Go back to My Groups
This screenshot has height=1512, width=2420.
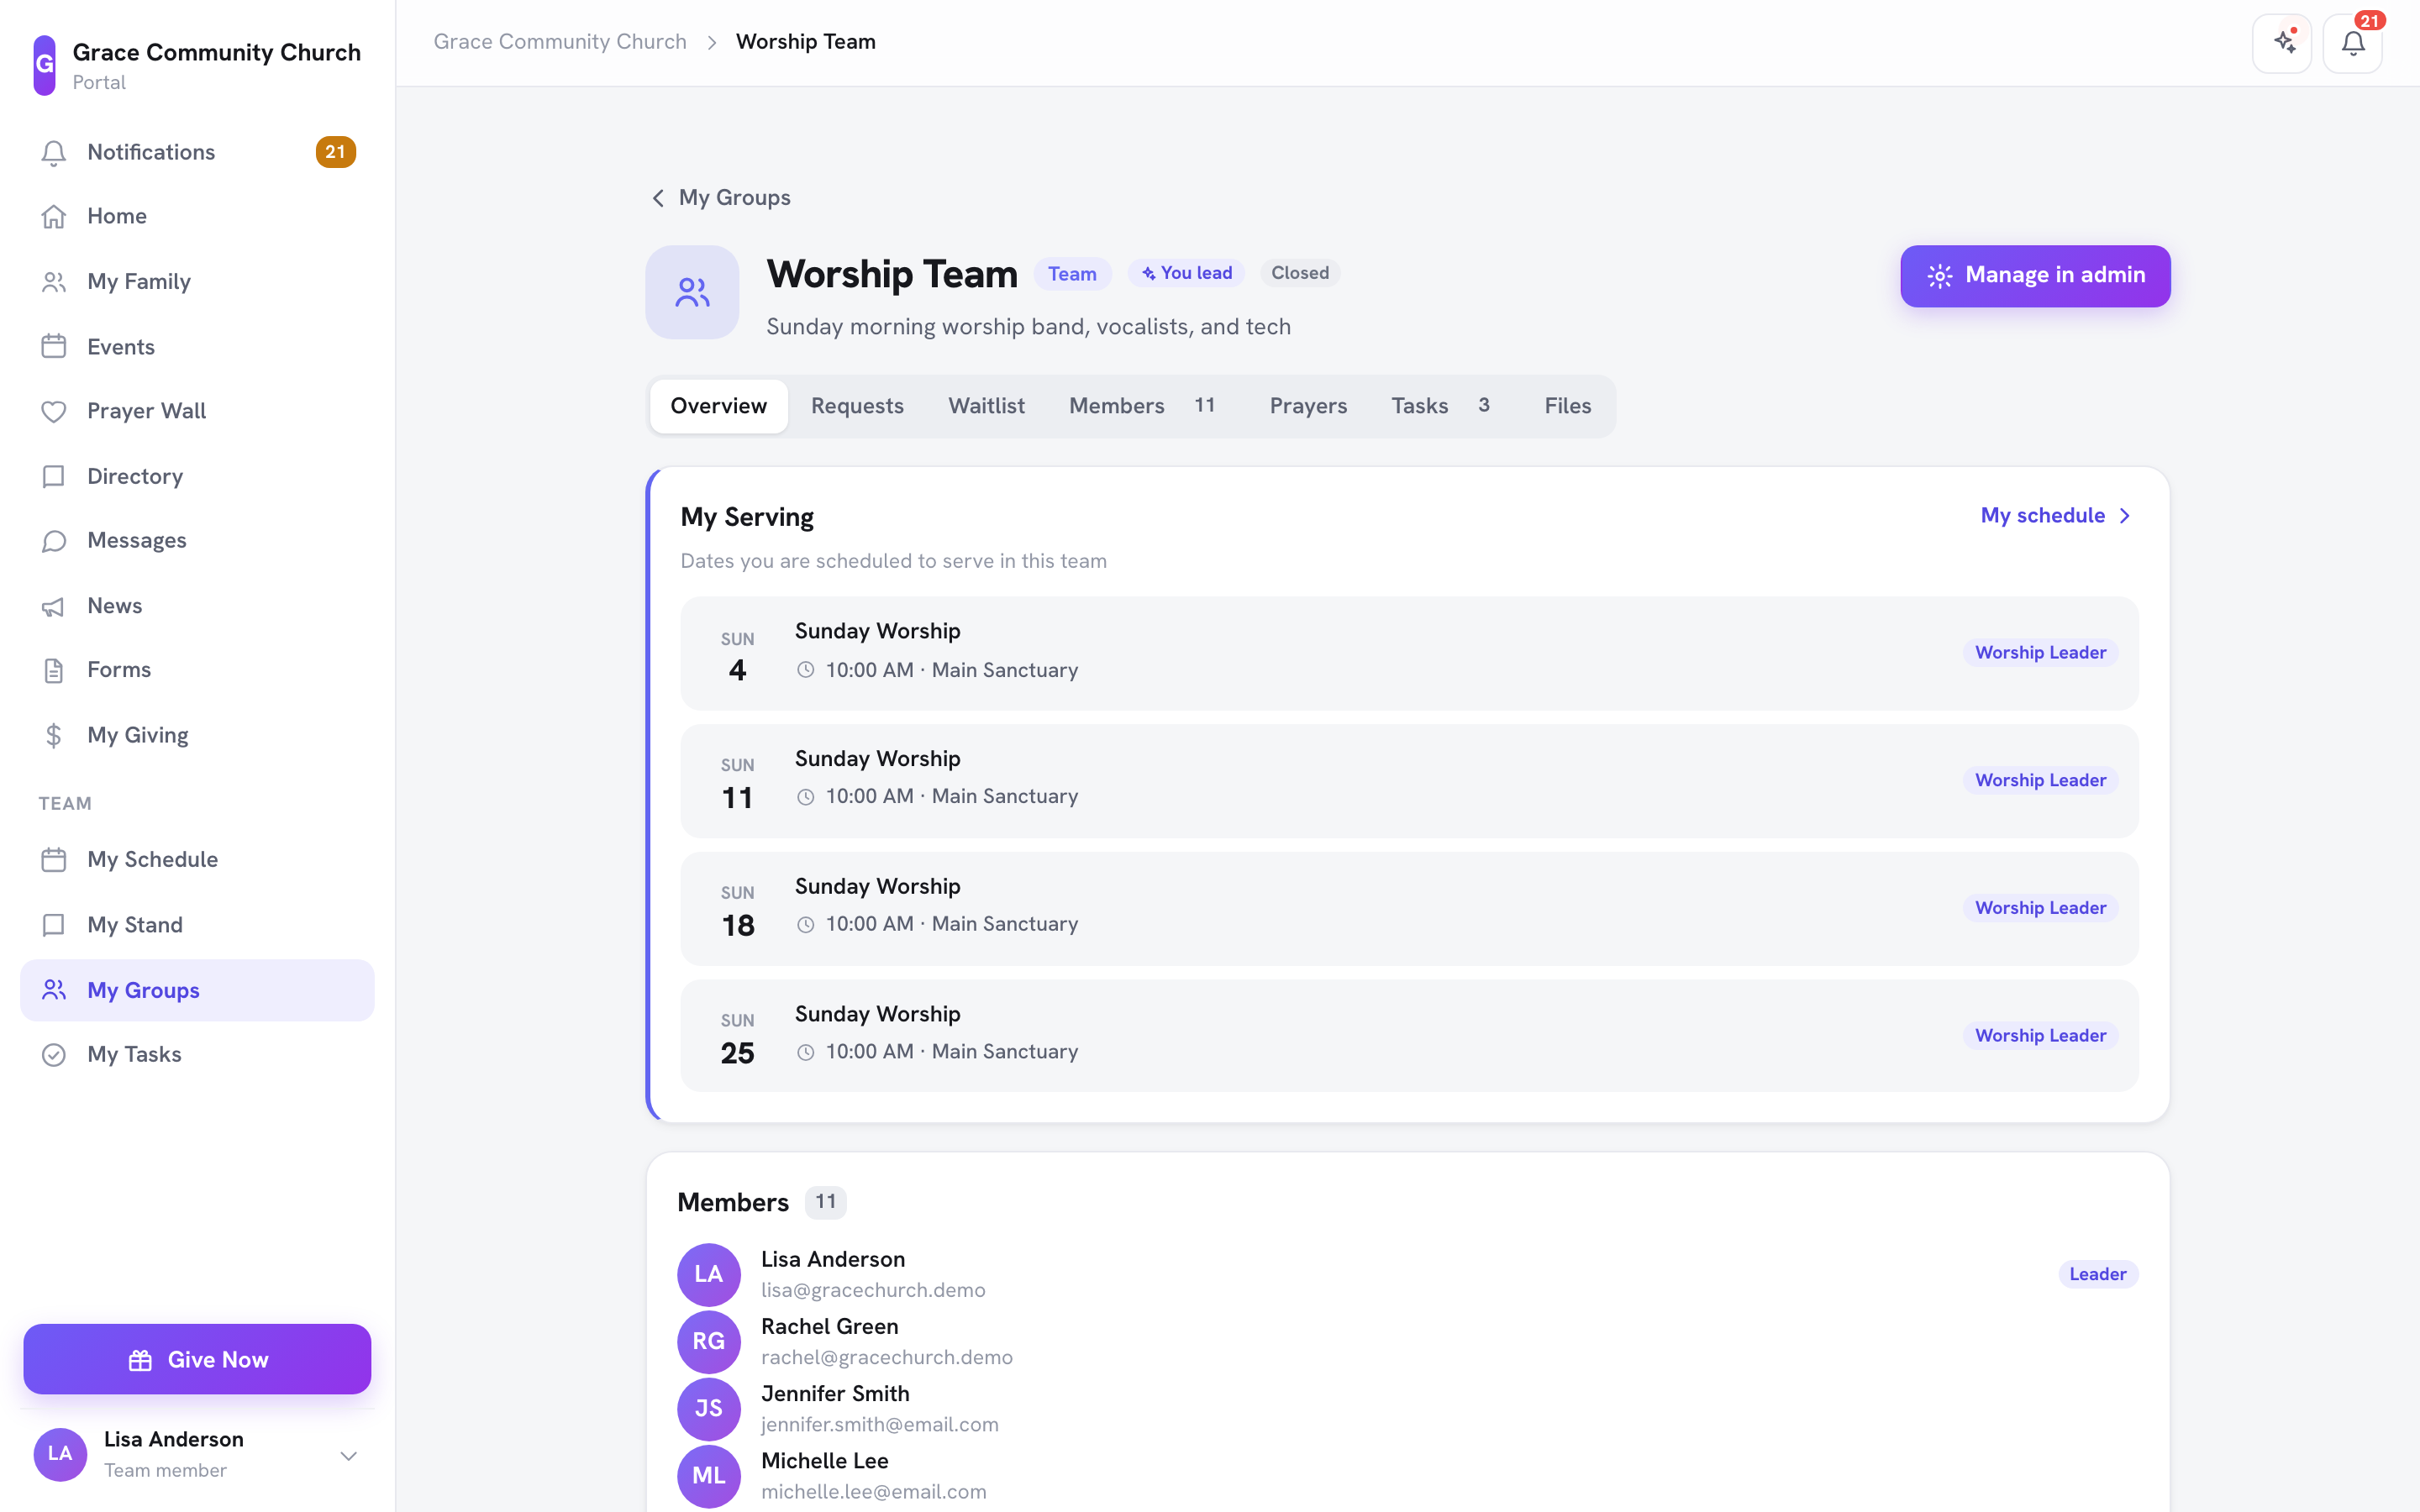pos(721,197)
